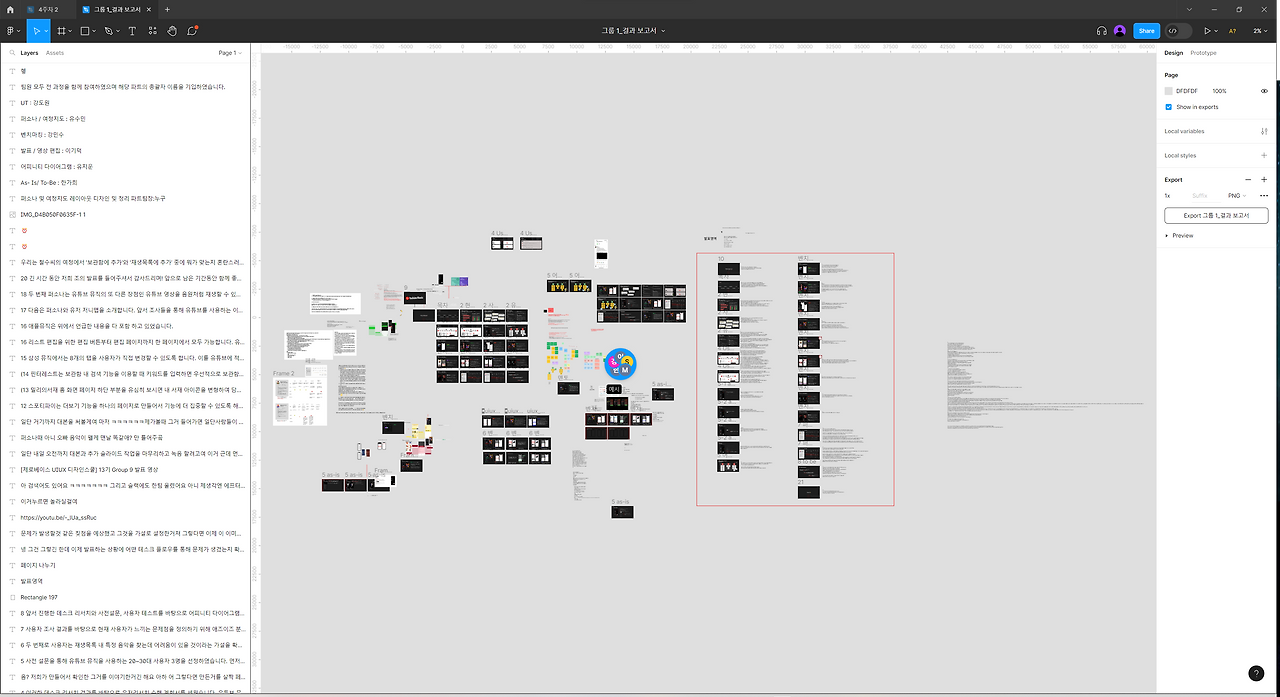Open the help question mark button

point(1257,674)
